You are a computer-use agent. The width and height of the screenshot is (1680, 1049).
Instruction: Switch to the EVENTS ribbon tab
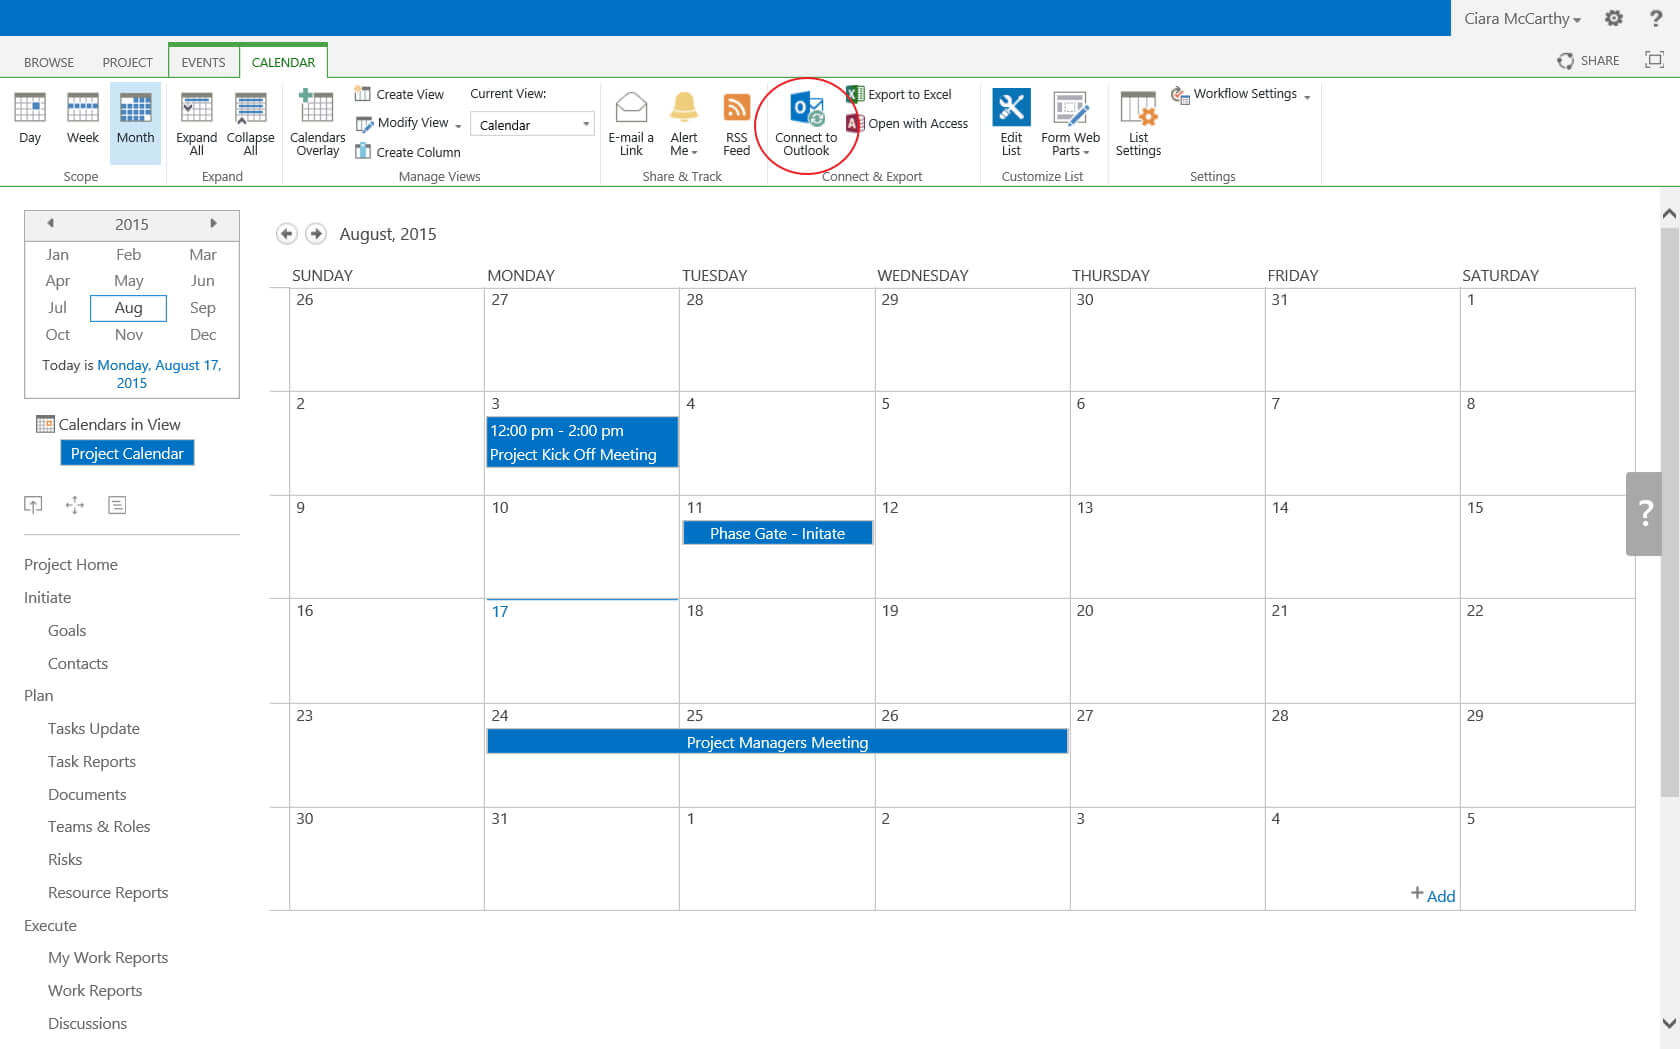[203, 62]
